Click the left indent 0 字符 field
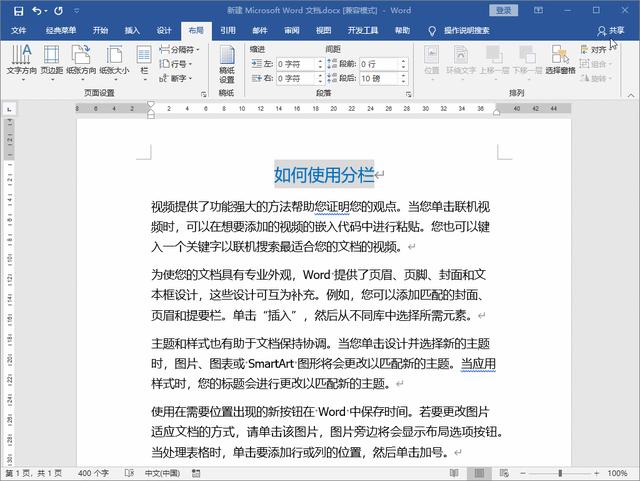 (x=296, y=64)
